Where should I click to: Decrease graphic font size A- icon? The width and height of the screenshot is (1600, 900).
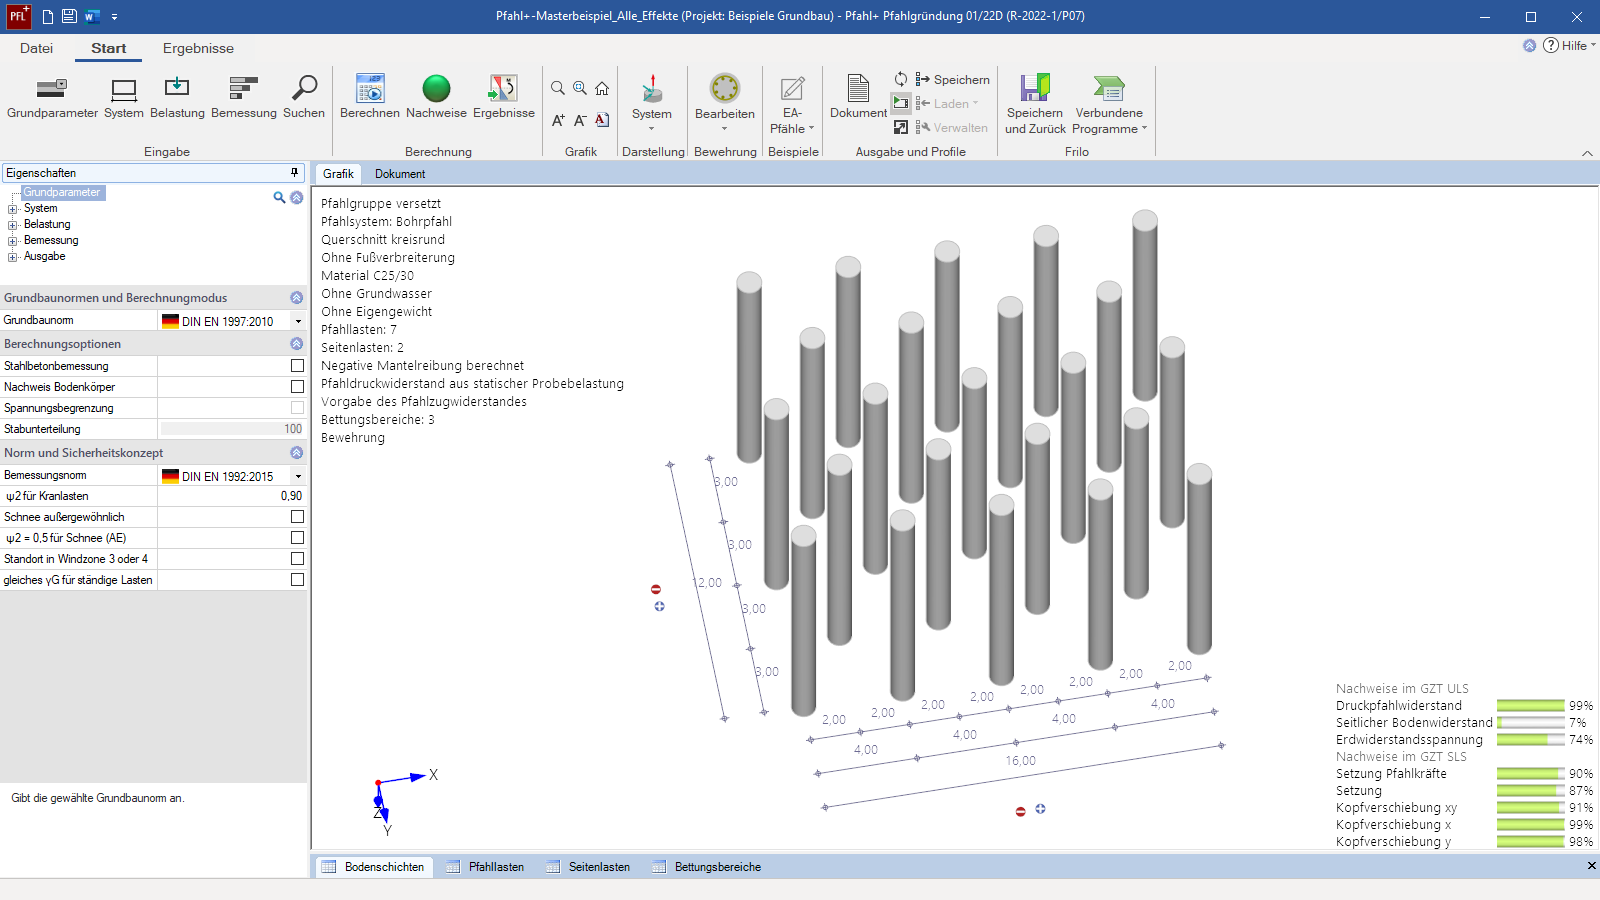pyautogui.click(x=580, y=120)
